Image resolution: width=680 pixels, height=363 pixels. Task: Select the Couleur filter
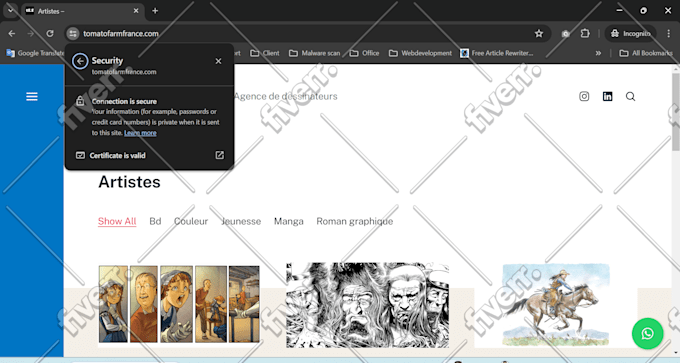[191, 221]
